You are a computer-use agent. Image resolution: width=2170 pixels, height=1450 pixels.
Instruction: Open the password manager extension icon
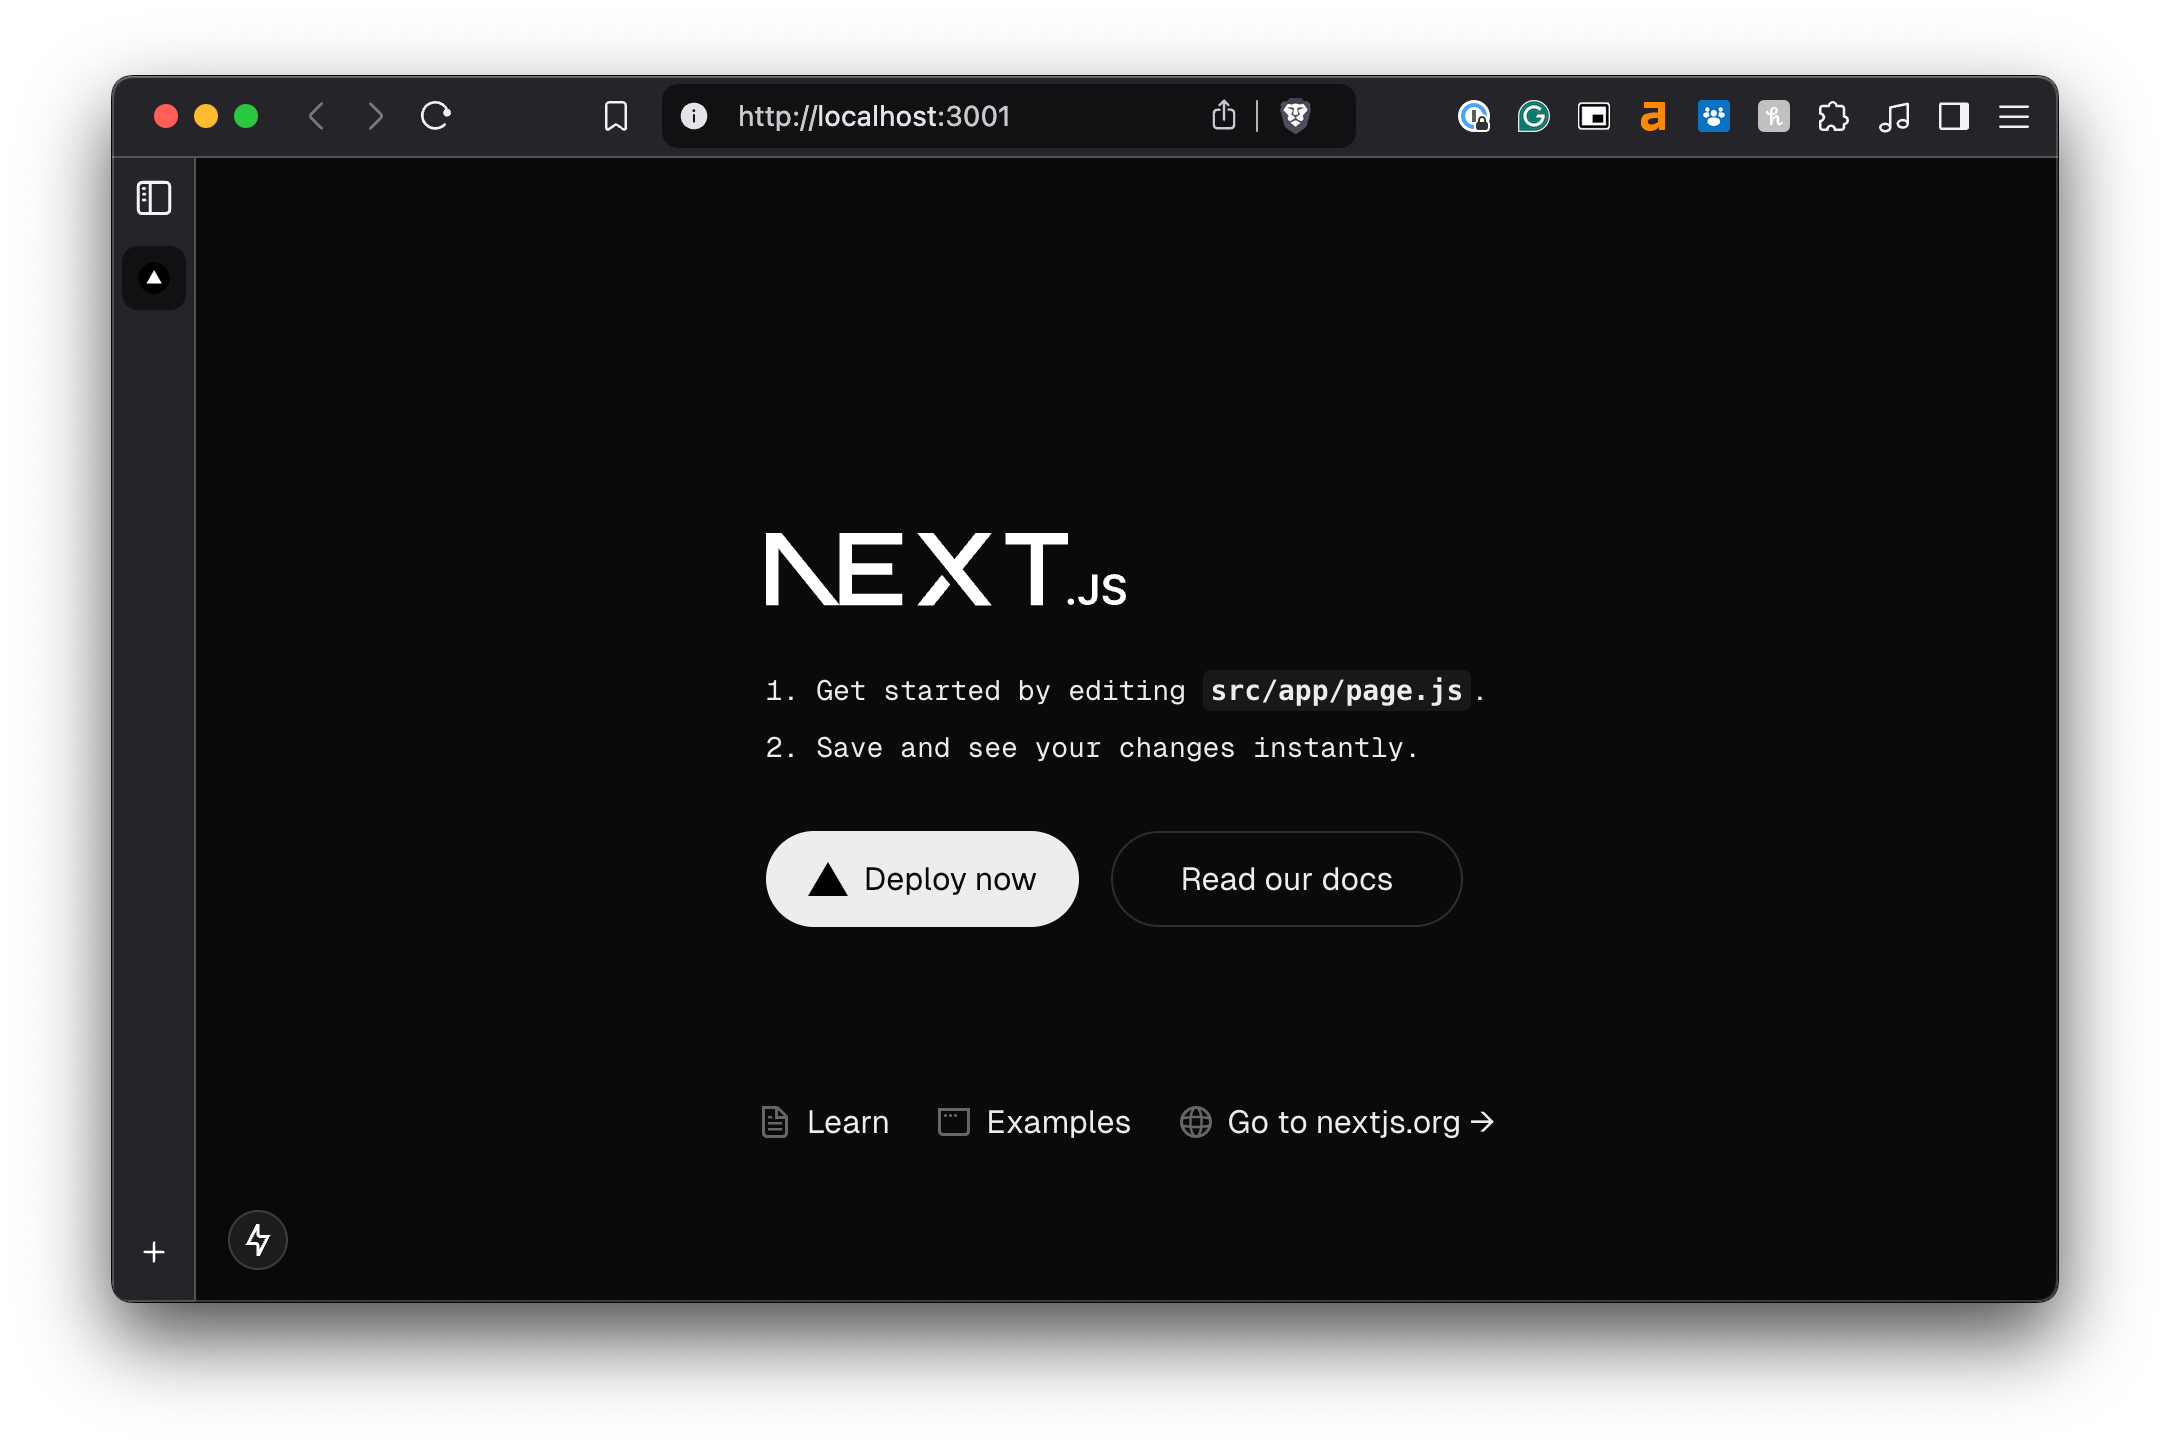[x=1474, y=116]
